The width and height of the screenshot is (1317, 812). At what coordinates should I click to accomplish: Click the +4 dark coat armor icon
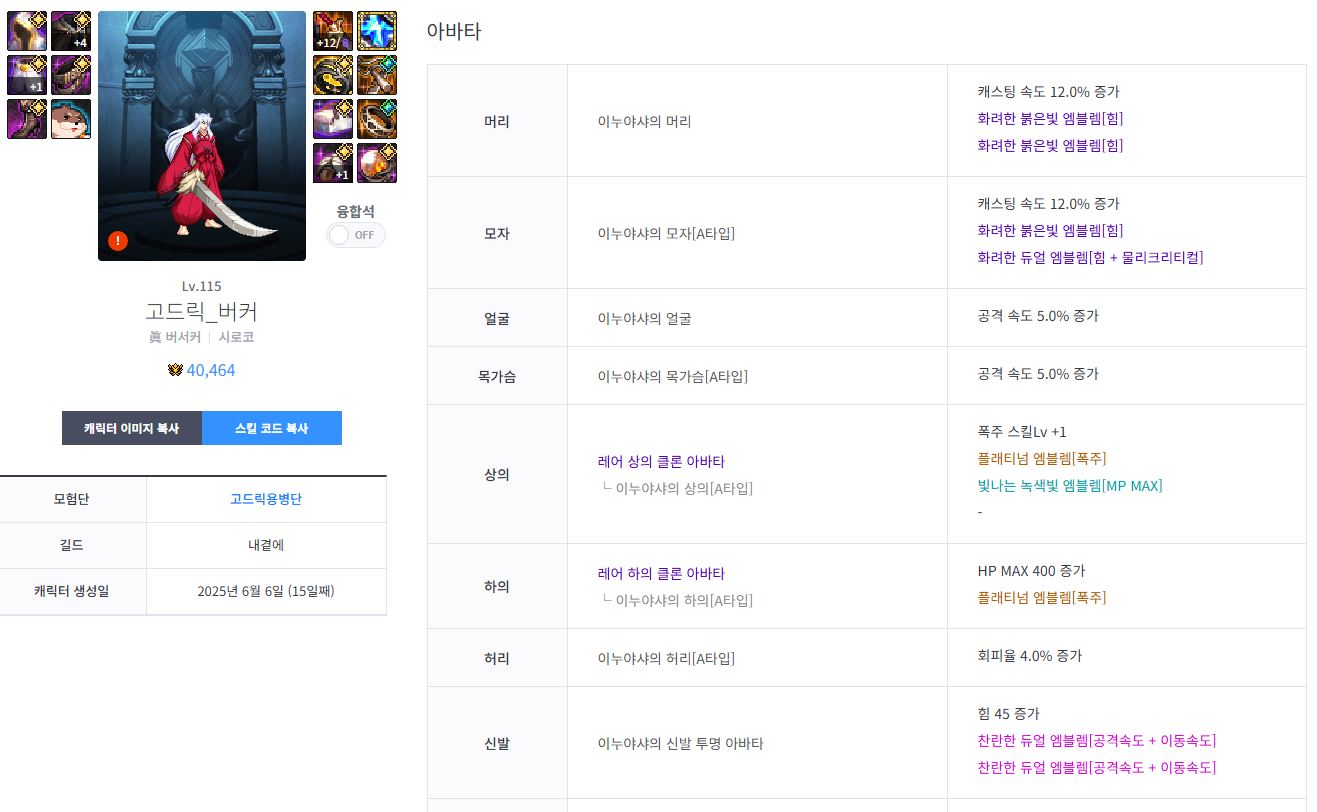coord(71,31)
